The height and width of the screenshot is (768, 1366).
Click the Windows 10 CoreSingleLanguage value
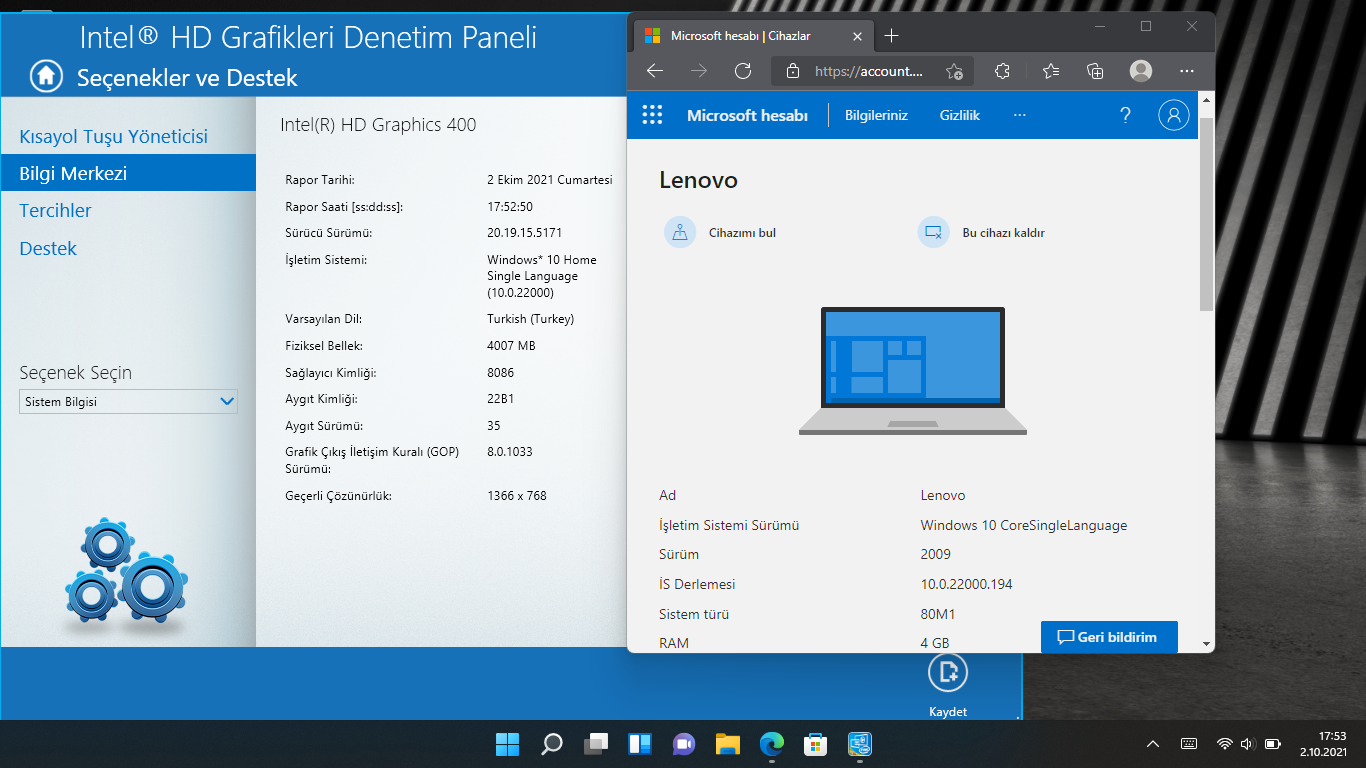(1023, 525)
